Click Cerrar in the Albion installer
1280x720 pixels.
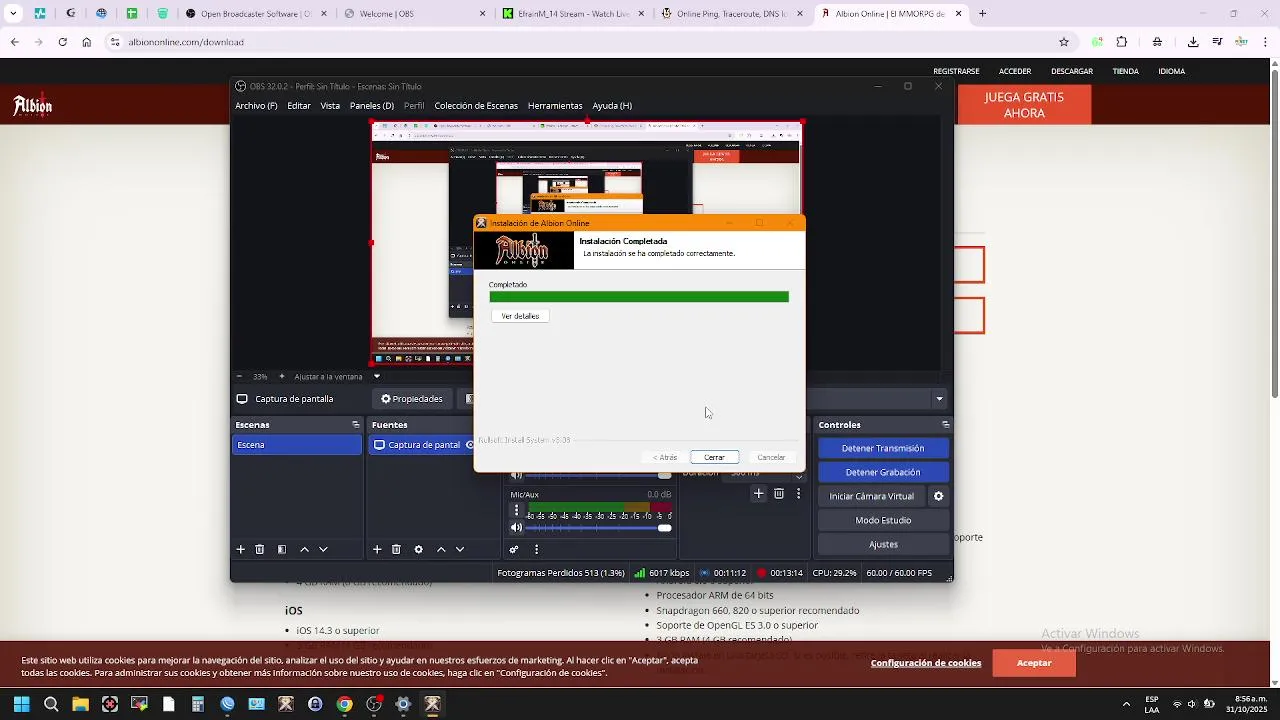click(714, 457)
